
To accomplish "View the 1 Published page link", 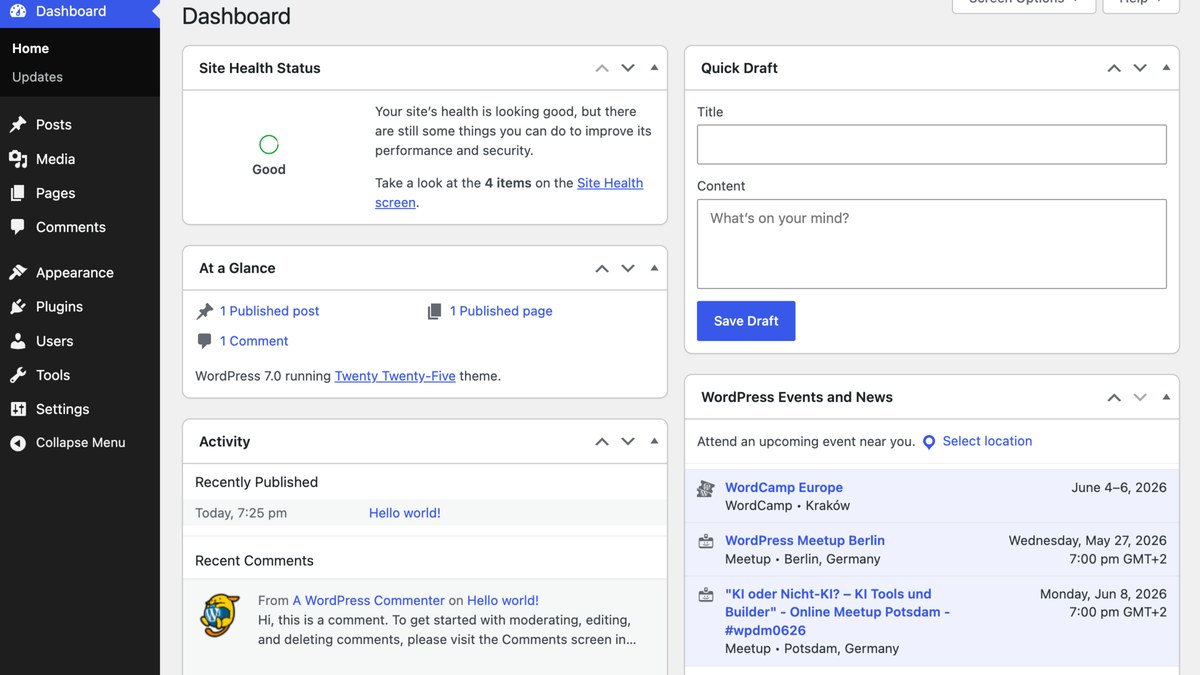I will pos(501,311).
